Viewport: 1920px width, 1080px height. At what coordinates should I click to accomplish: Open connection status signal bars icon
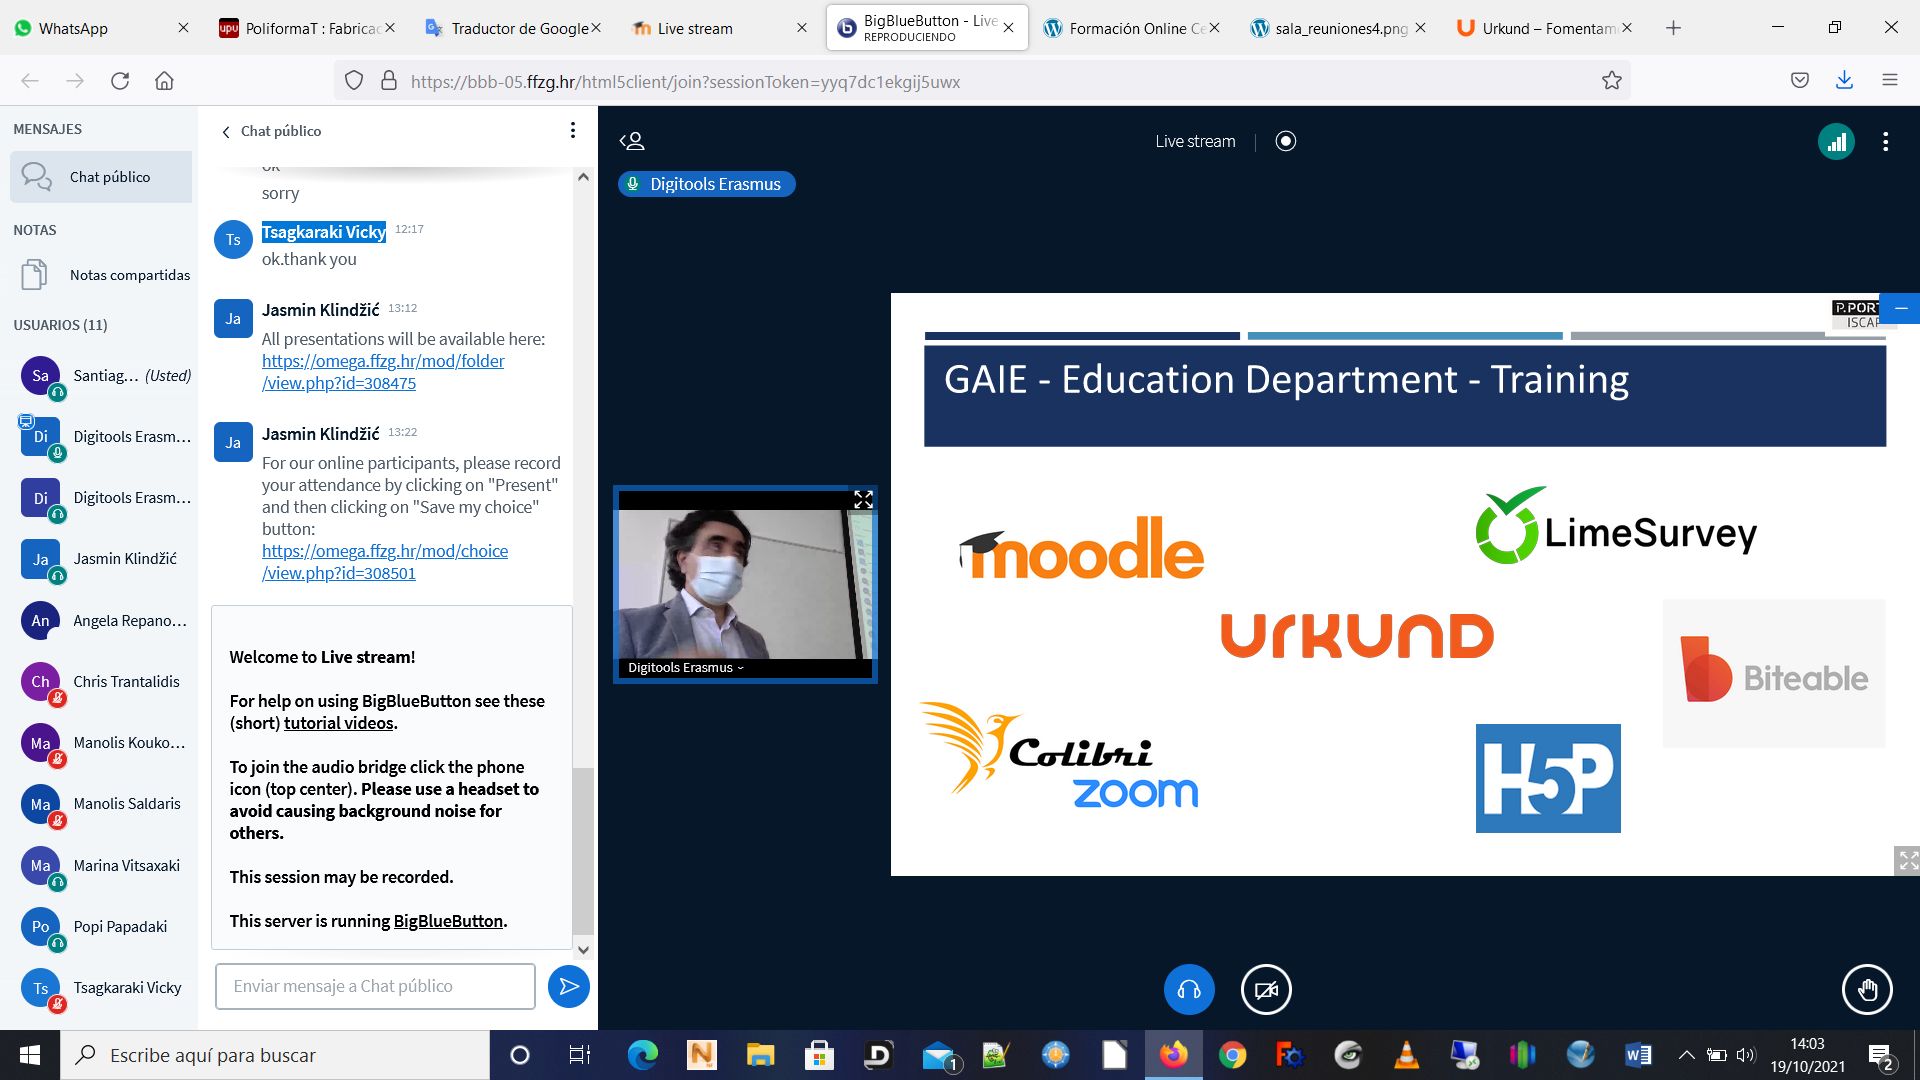coord(1836,142)
